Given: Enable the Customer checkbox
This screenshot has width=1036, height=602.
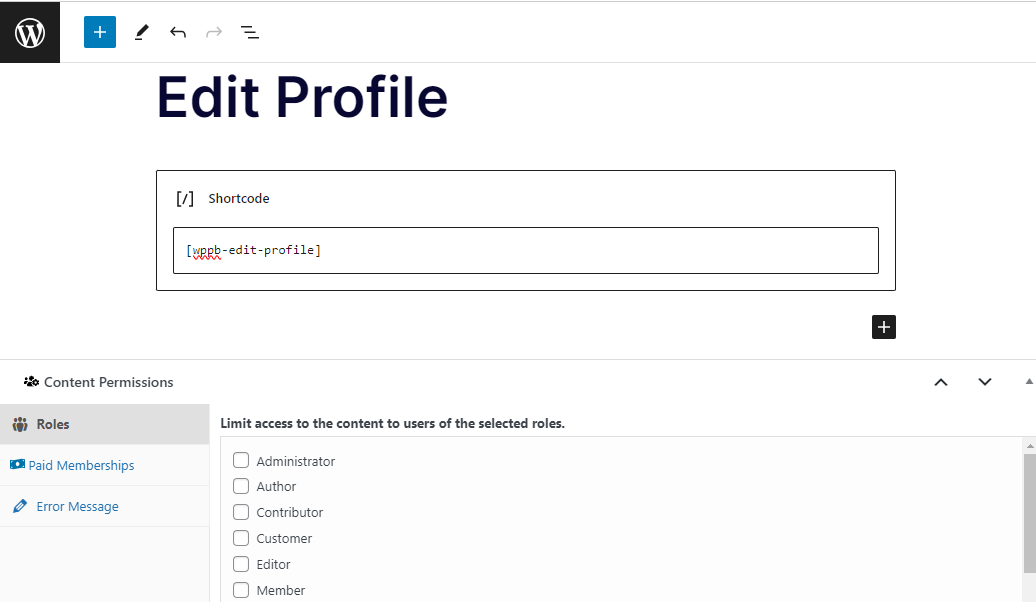Looking at the screenshot, I should pyautogui.click(x=240, y=538).
